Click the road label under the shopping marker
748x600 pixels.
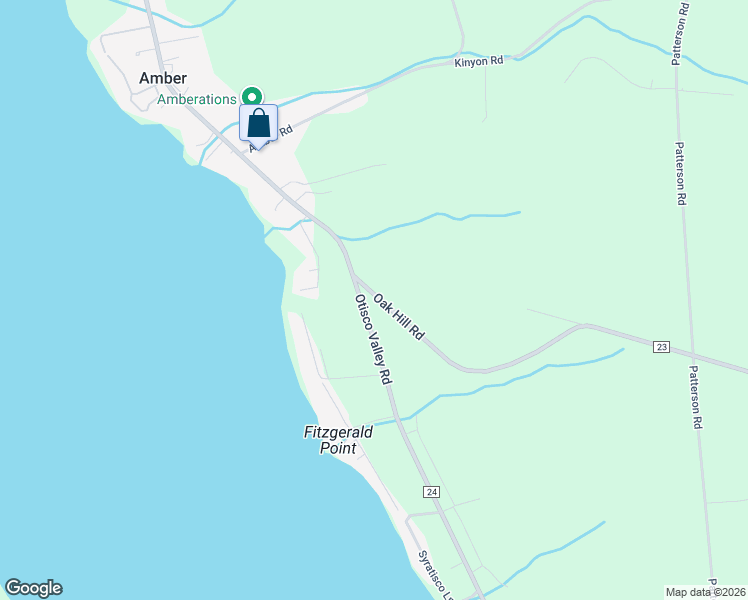271,139
